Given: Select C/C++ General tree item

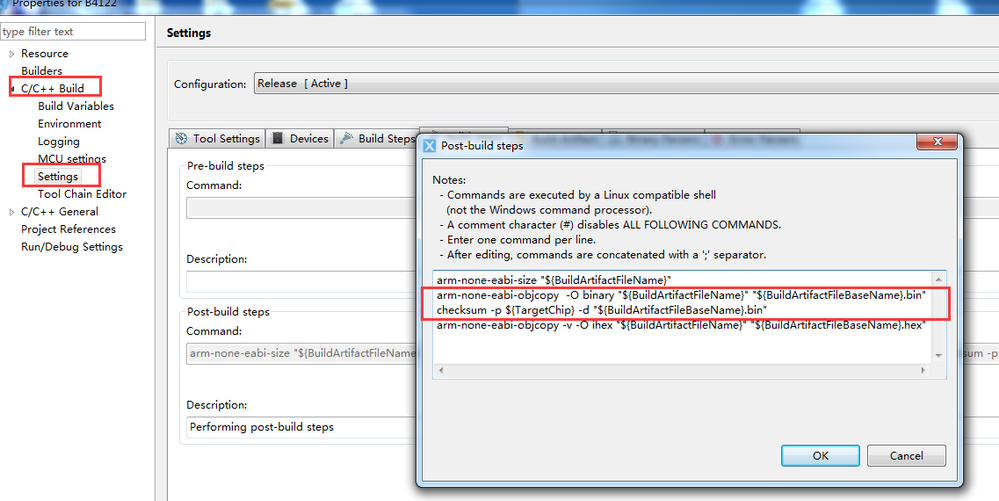Looking at the screenshot, I should click(x=60, y=212).
